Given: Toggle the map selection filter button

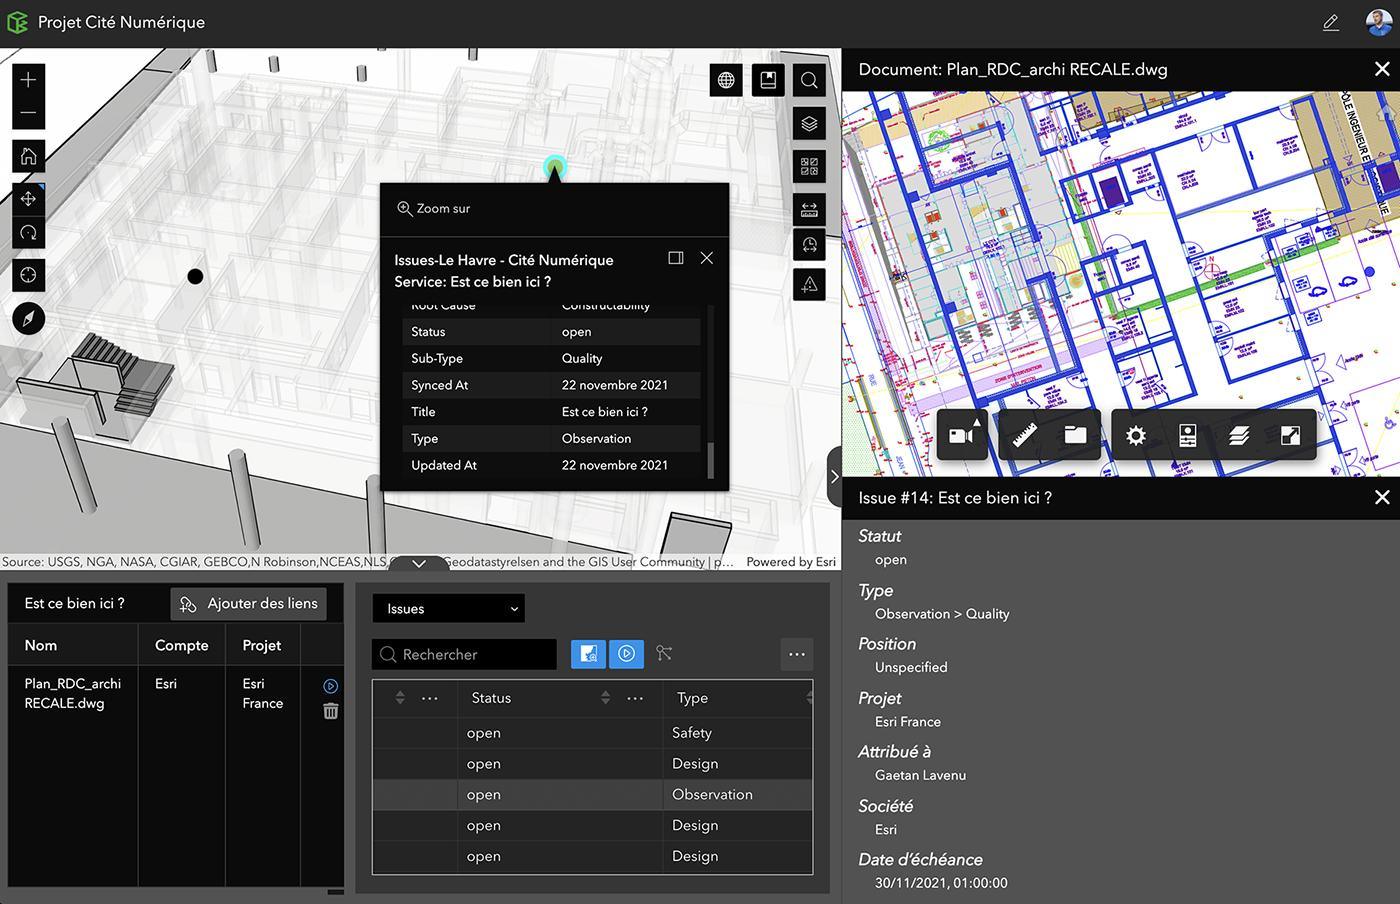Looking at the screenshot, I should (x=589, y=654).
